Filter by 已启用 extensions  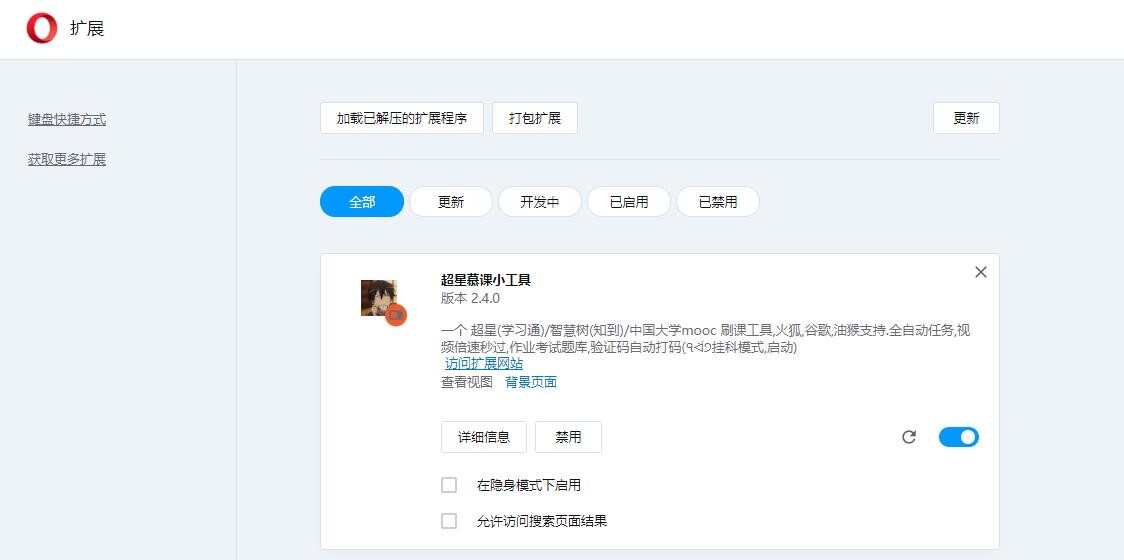629,202
